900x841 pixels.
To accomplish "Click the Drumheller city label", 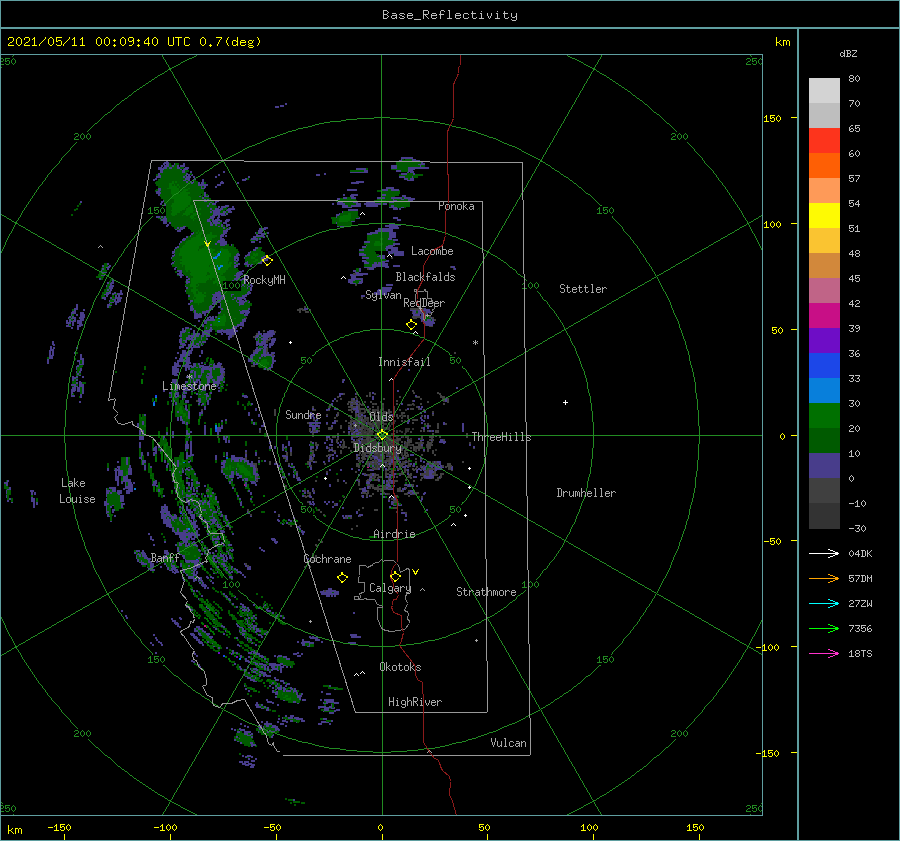I will click(x=586, y=493).
